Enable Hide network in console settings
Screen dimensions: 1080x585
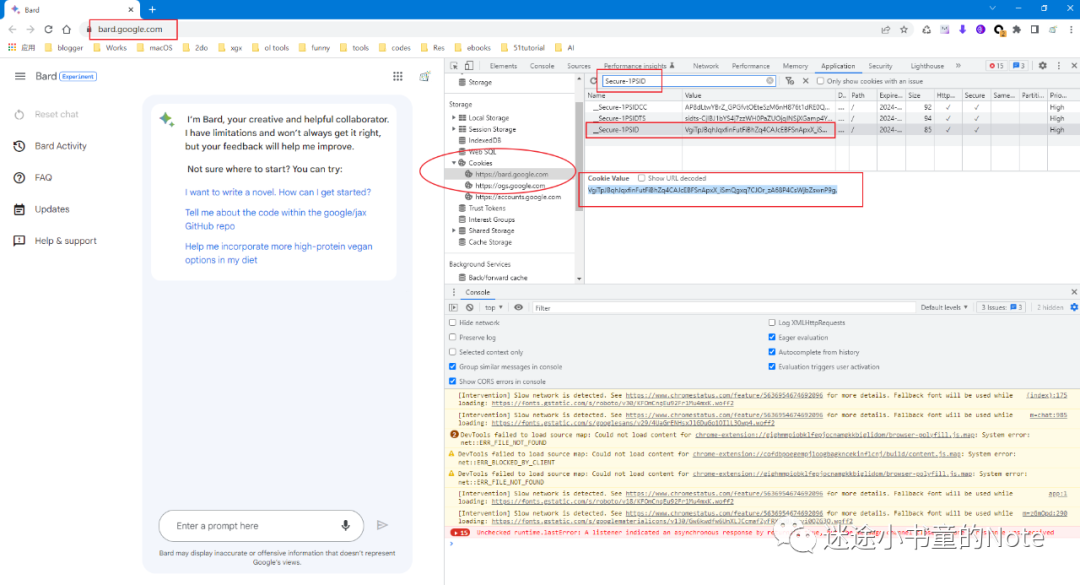tap(453, 322)
